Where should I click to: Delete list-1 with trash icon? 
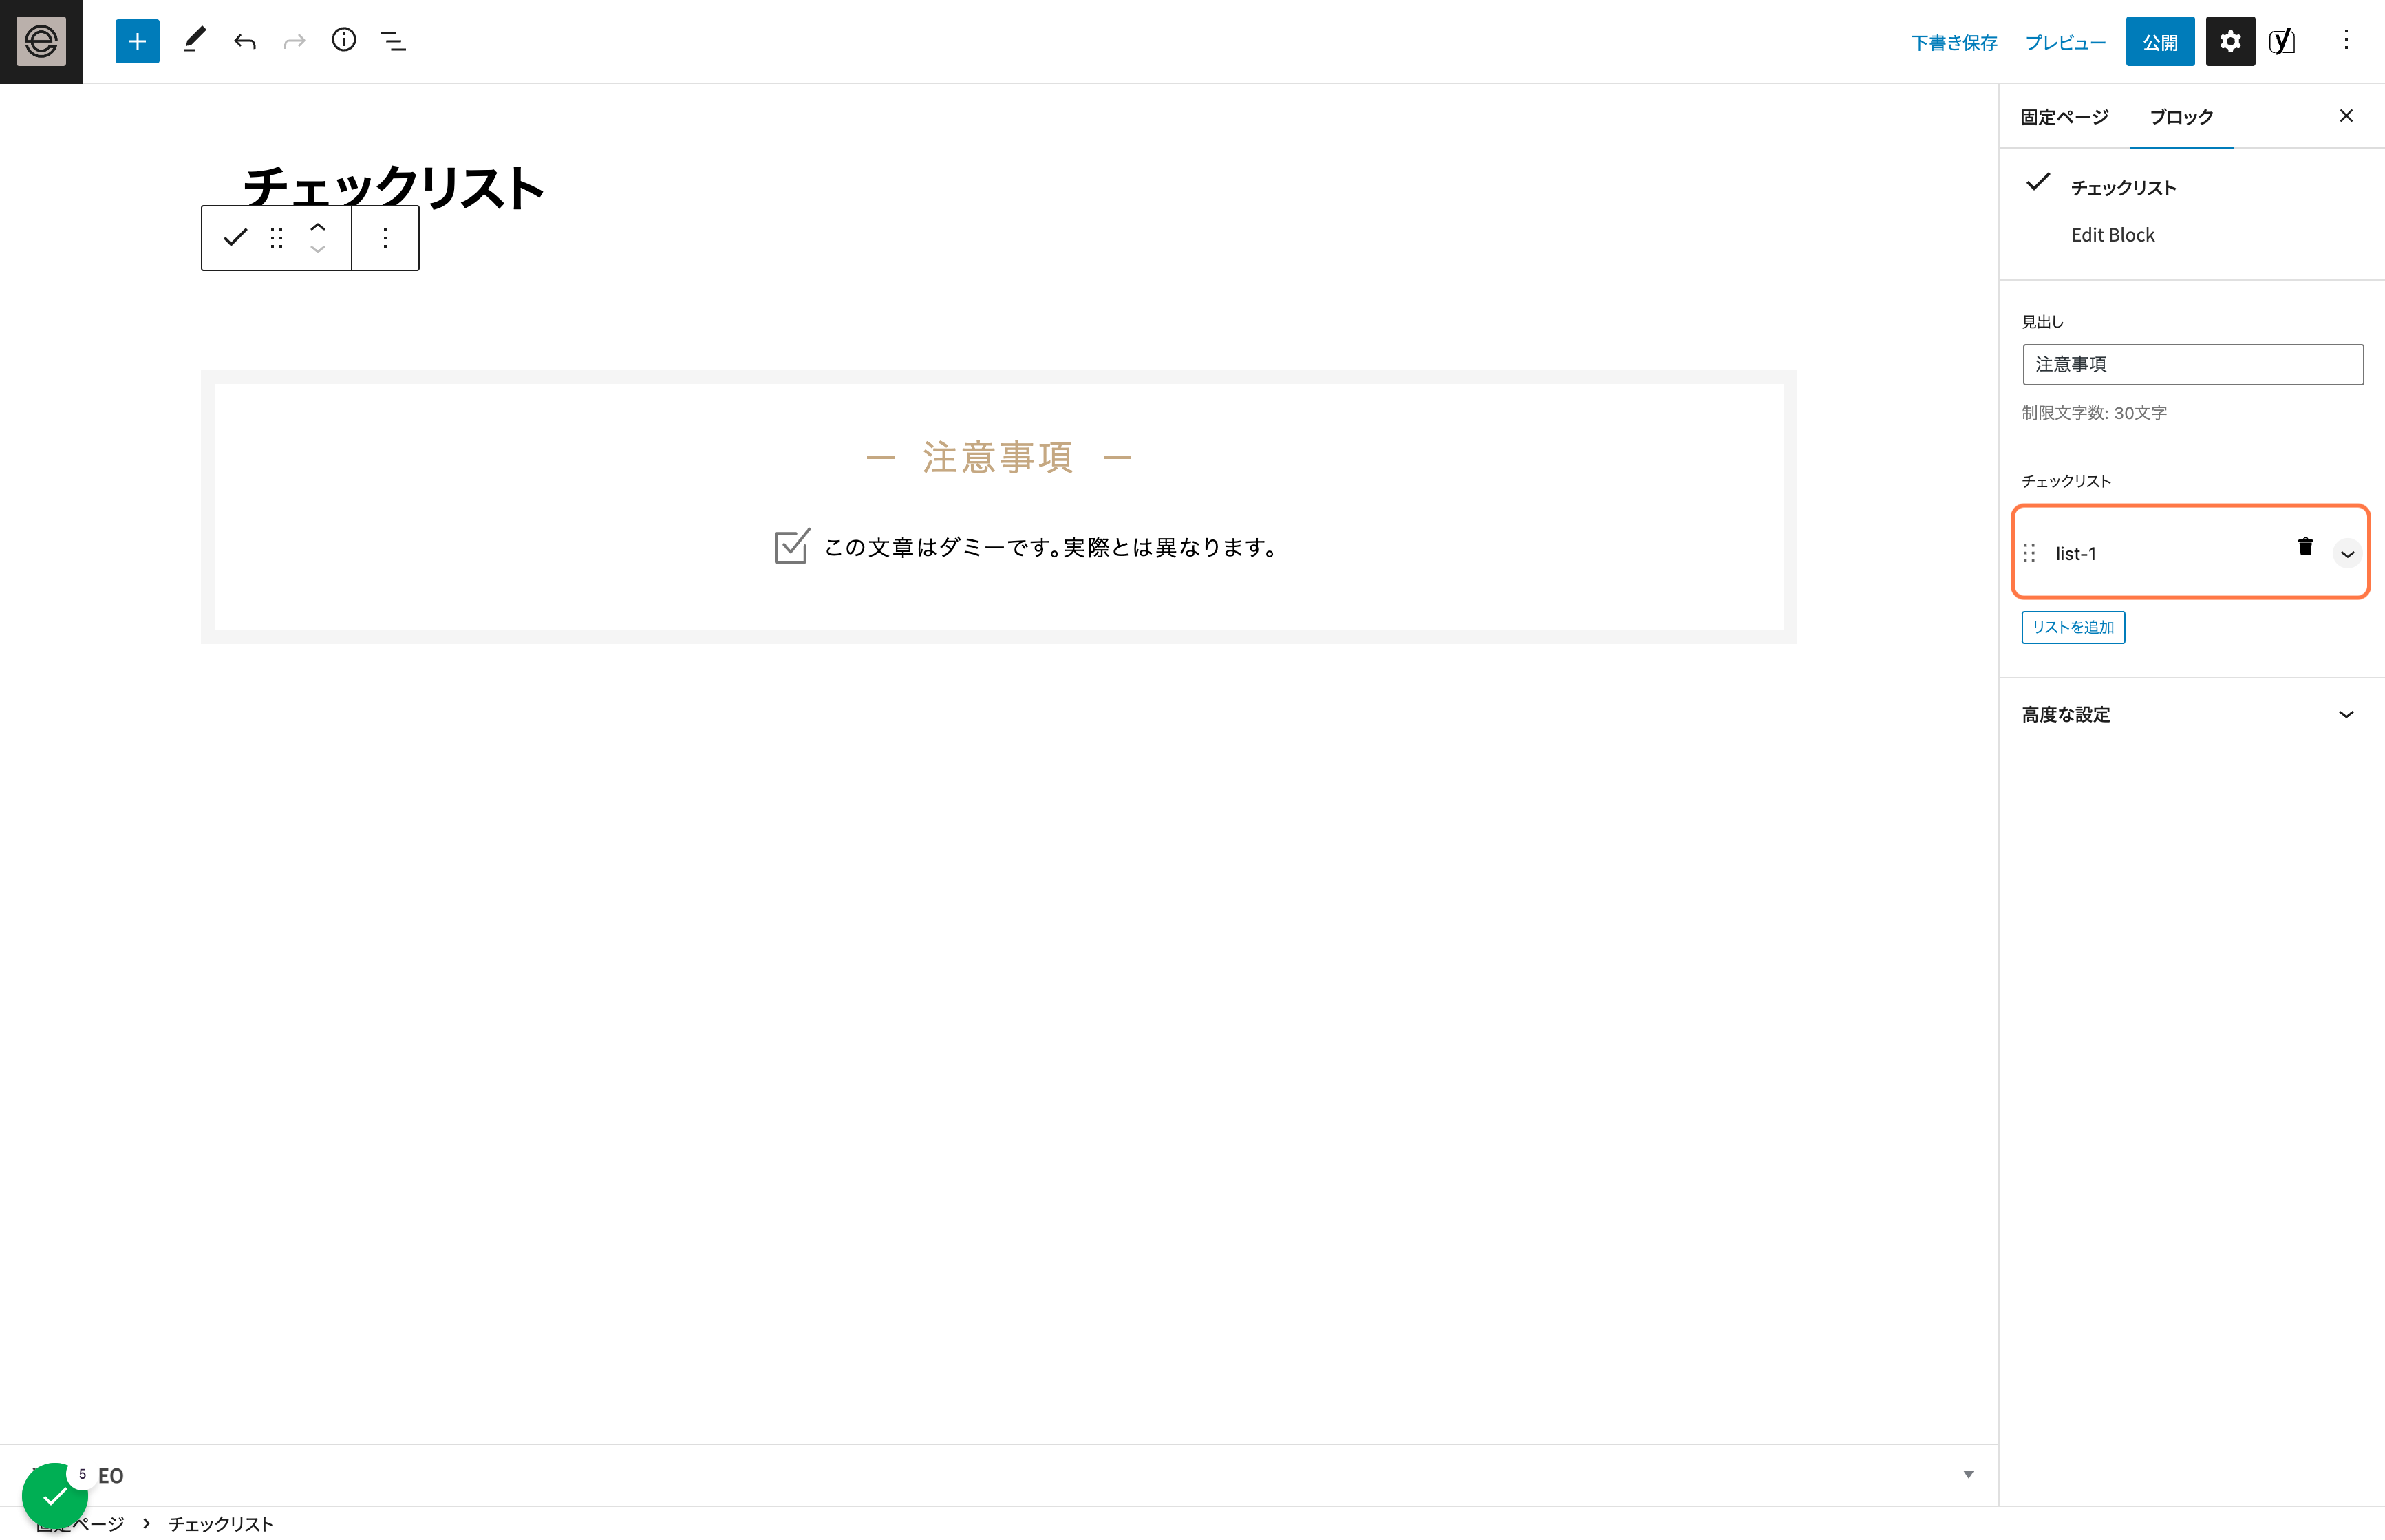click(x=2305, y=546)
